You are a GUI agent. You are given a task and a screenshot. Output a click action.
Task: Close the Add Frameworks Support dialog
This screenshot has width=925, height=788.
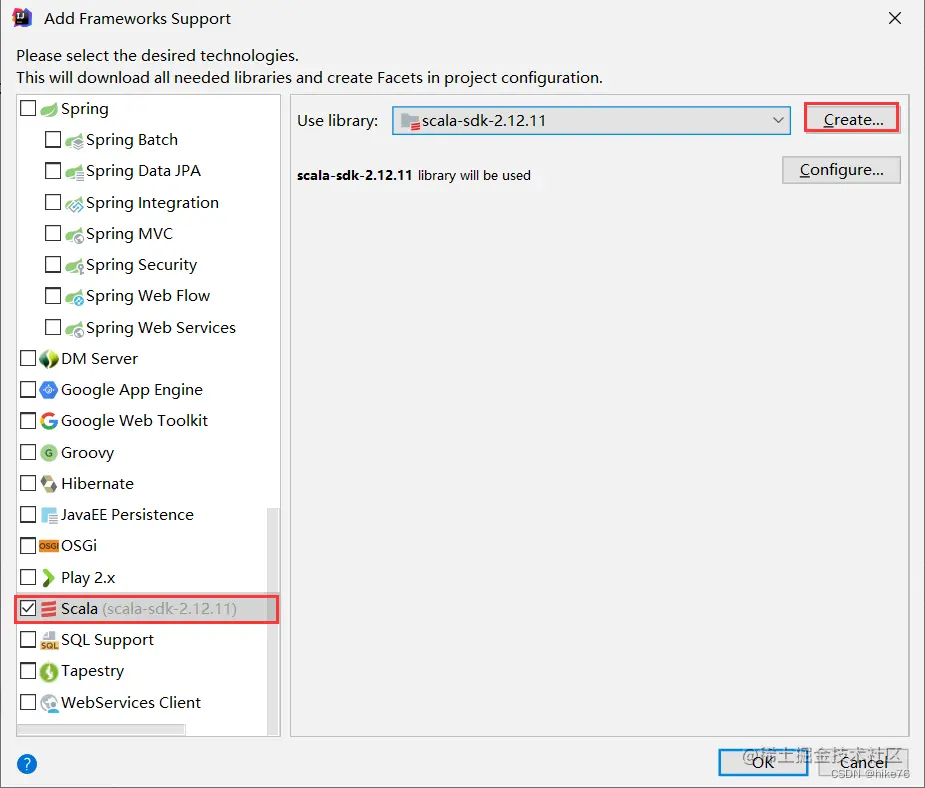pyautogui.click(x=895, y=18)
